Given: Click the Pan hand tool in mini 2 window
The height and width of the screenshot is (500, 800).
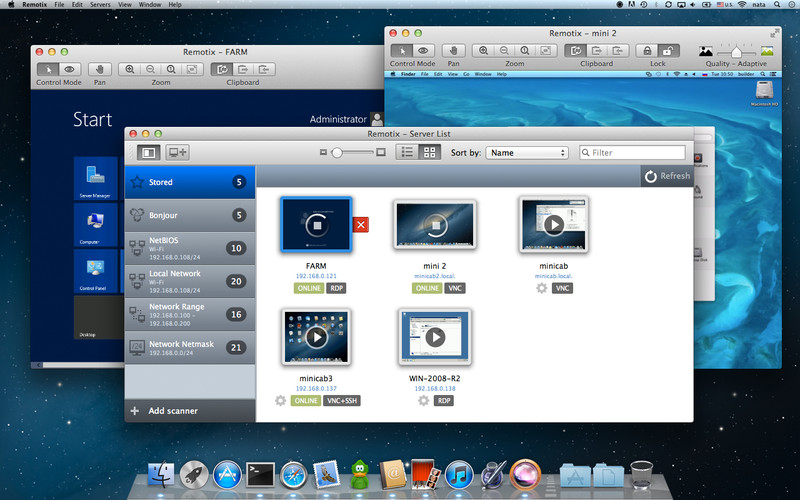Looking at the screenshot, I should (x=454, y=51).
